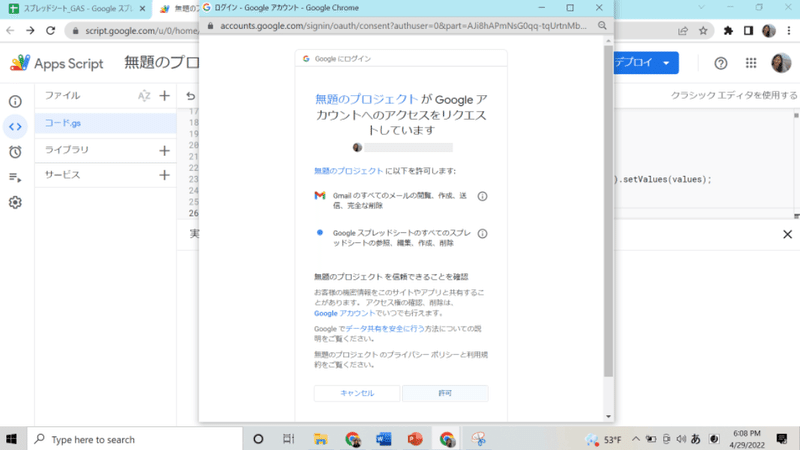Open PowerPoint from the taskbar

(x=415, y=439)
